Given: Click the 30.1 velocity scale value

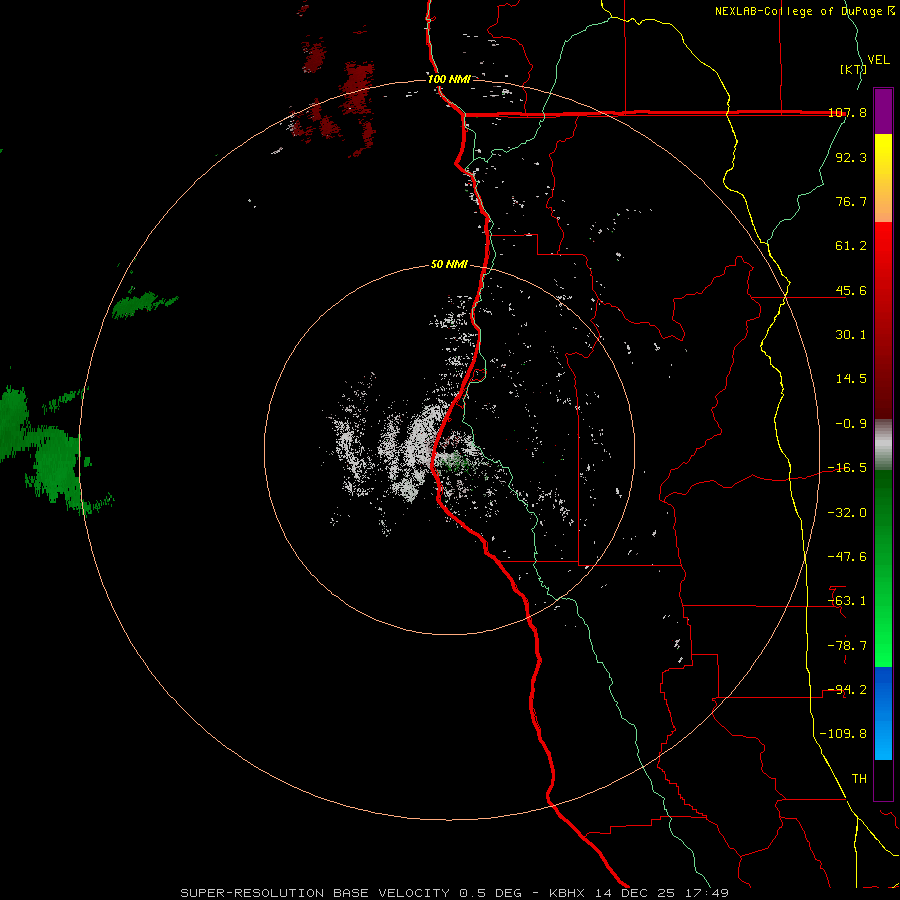Looking at the screenshot, I should [x=851, y=335].
